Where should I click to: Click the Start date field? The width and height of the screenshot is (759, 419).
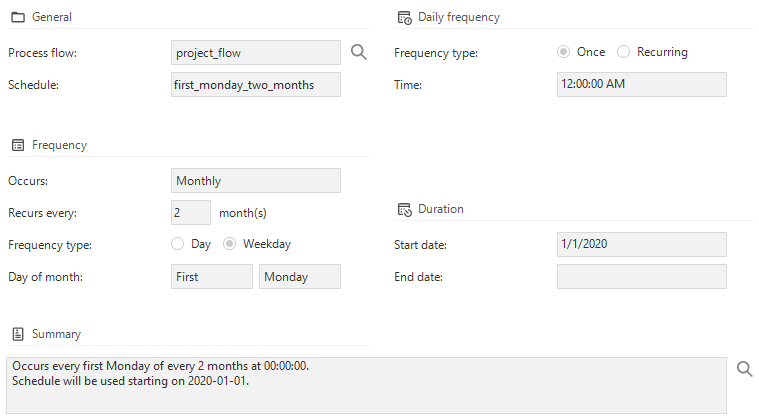point(641,245)
